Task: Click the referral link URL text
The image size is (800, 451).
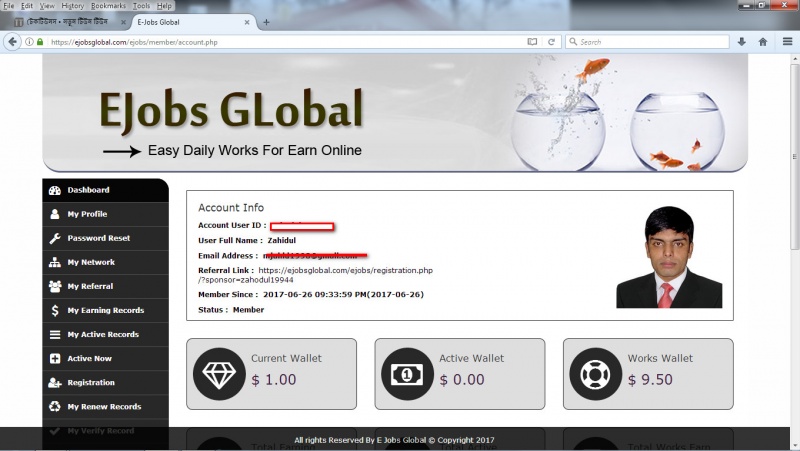Action: [x=315, y=275]
